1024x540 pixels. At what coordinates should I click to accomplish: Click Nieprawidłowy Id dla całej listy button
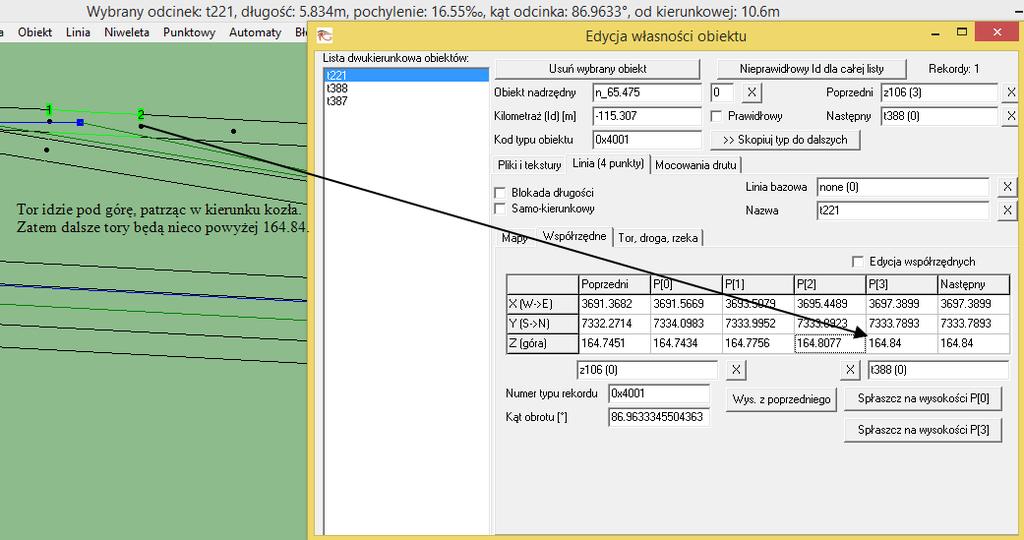[x=811, y=69]
